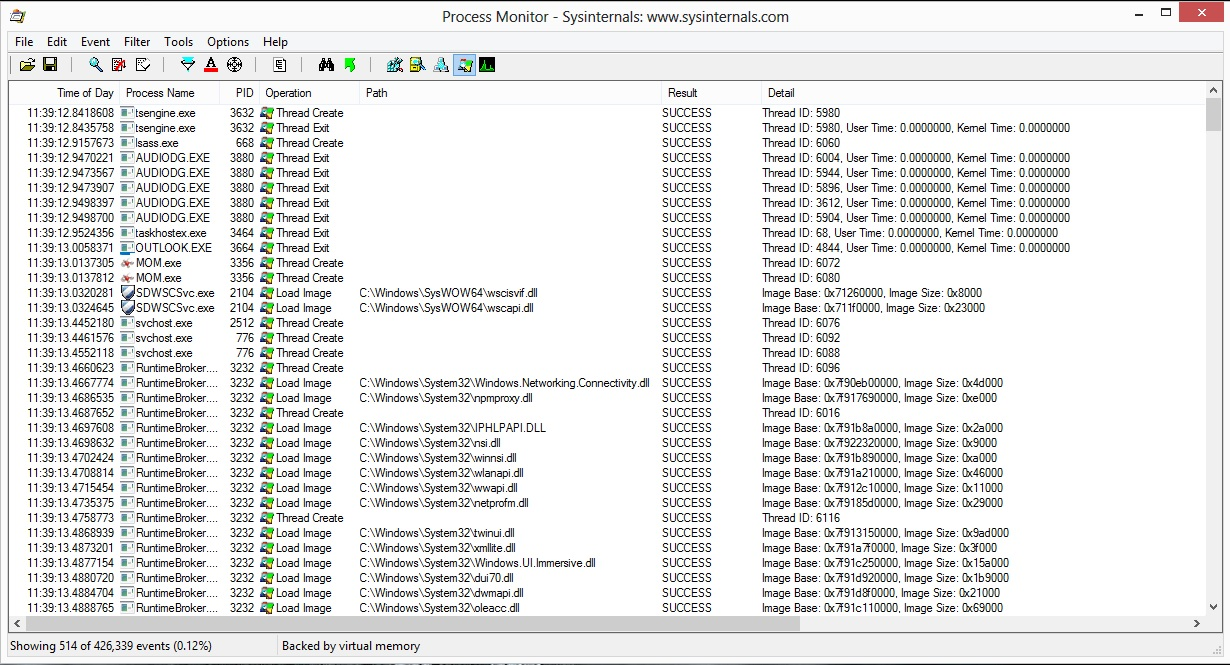
Task: Toggle the Autoscroll toolbar icon
Action: (x=119, y=65)
